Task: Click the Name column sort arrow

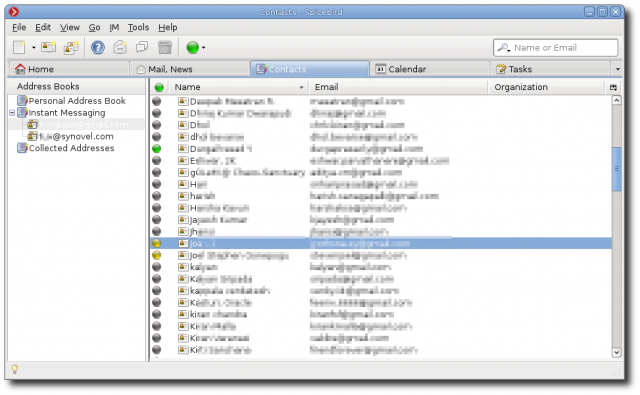Action: 301,87
